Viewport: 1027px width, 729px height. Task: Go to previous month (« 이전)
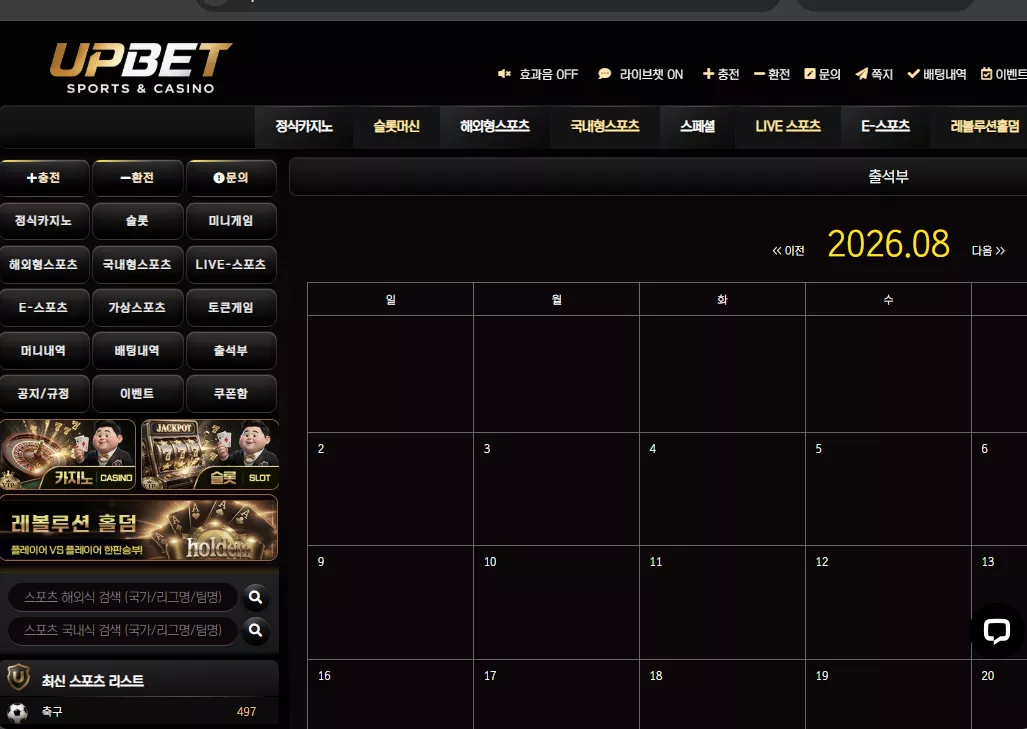(788, 251)
